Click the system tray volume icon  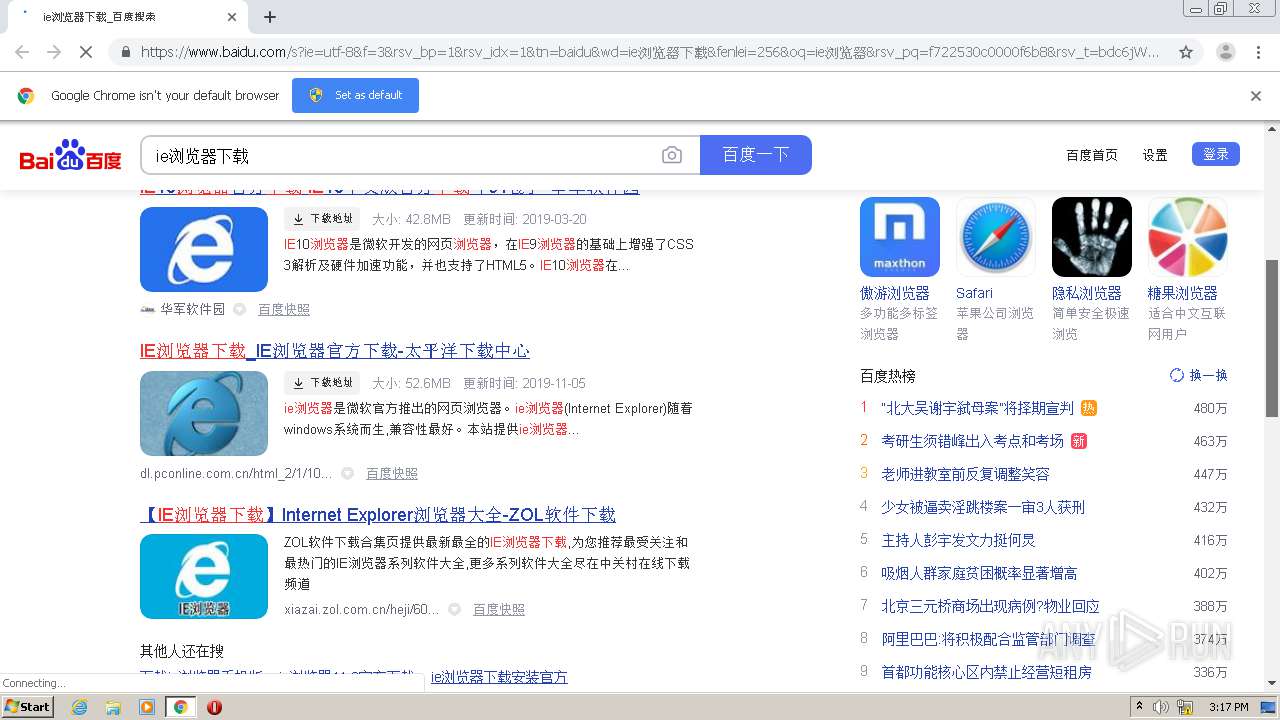(x=1160, y=707)
